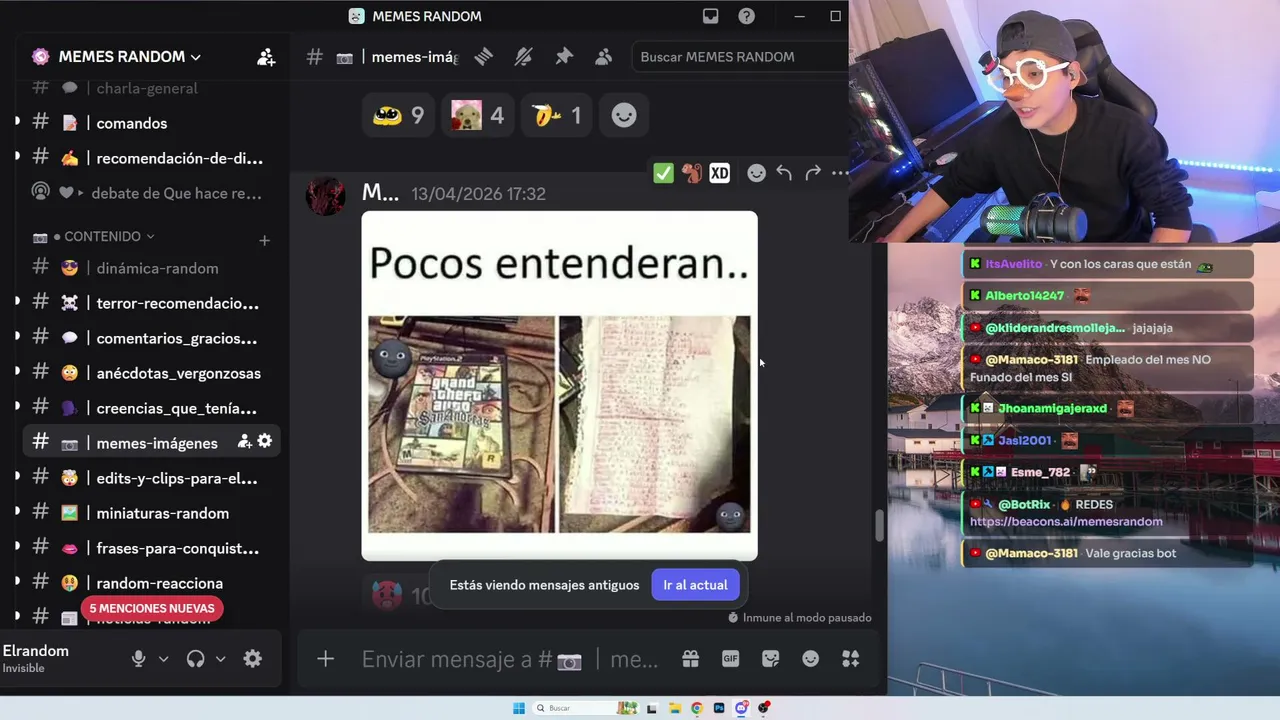The image size is (1280, 720).
Task: Click the plus attach button
Action: pos(325,659)
